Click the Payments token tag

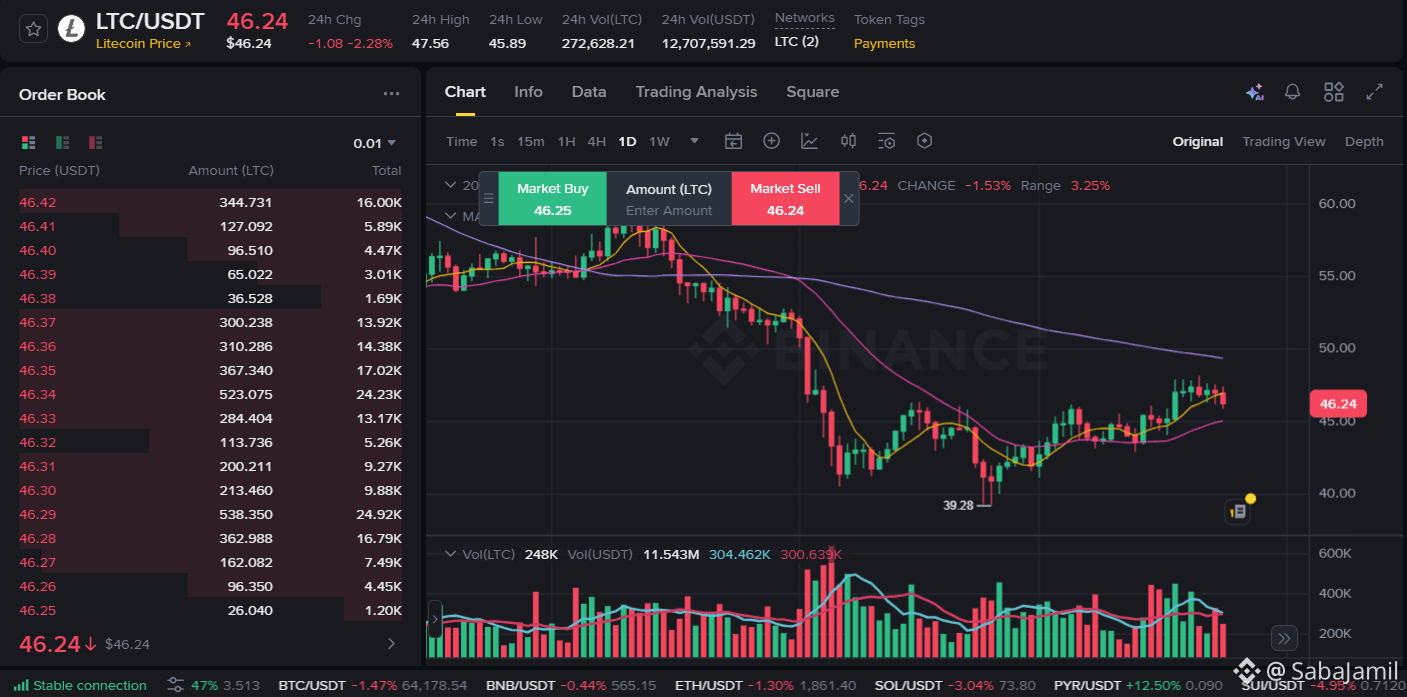[884, 44]
